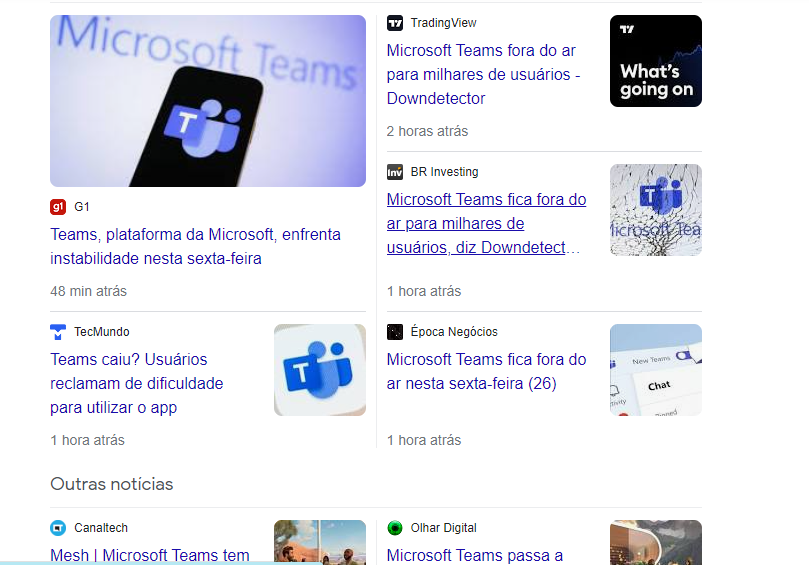Open Olhar Digital headline "Microsoft Teams passa a"
Screen dimensions: 809x565
click(475, 555)
